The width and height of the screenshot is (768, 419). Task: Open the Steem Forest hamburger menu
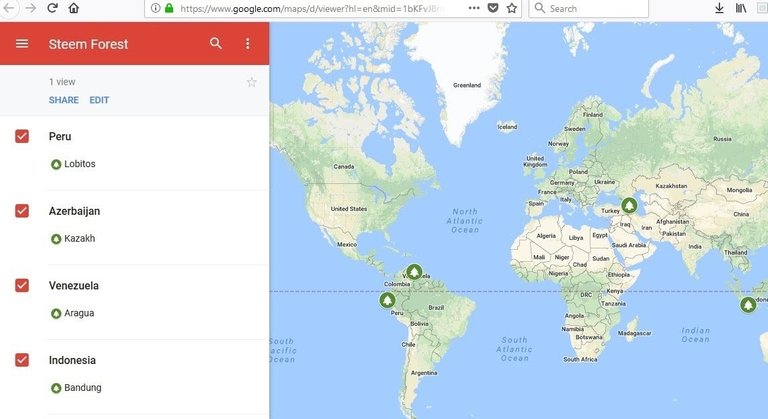[x=22, y=44]
